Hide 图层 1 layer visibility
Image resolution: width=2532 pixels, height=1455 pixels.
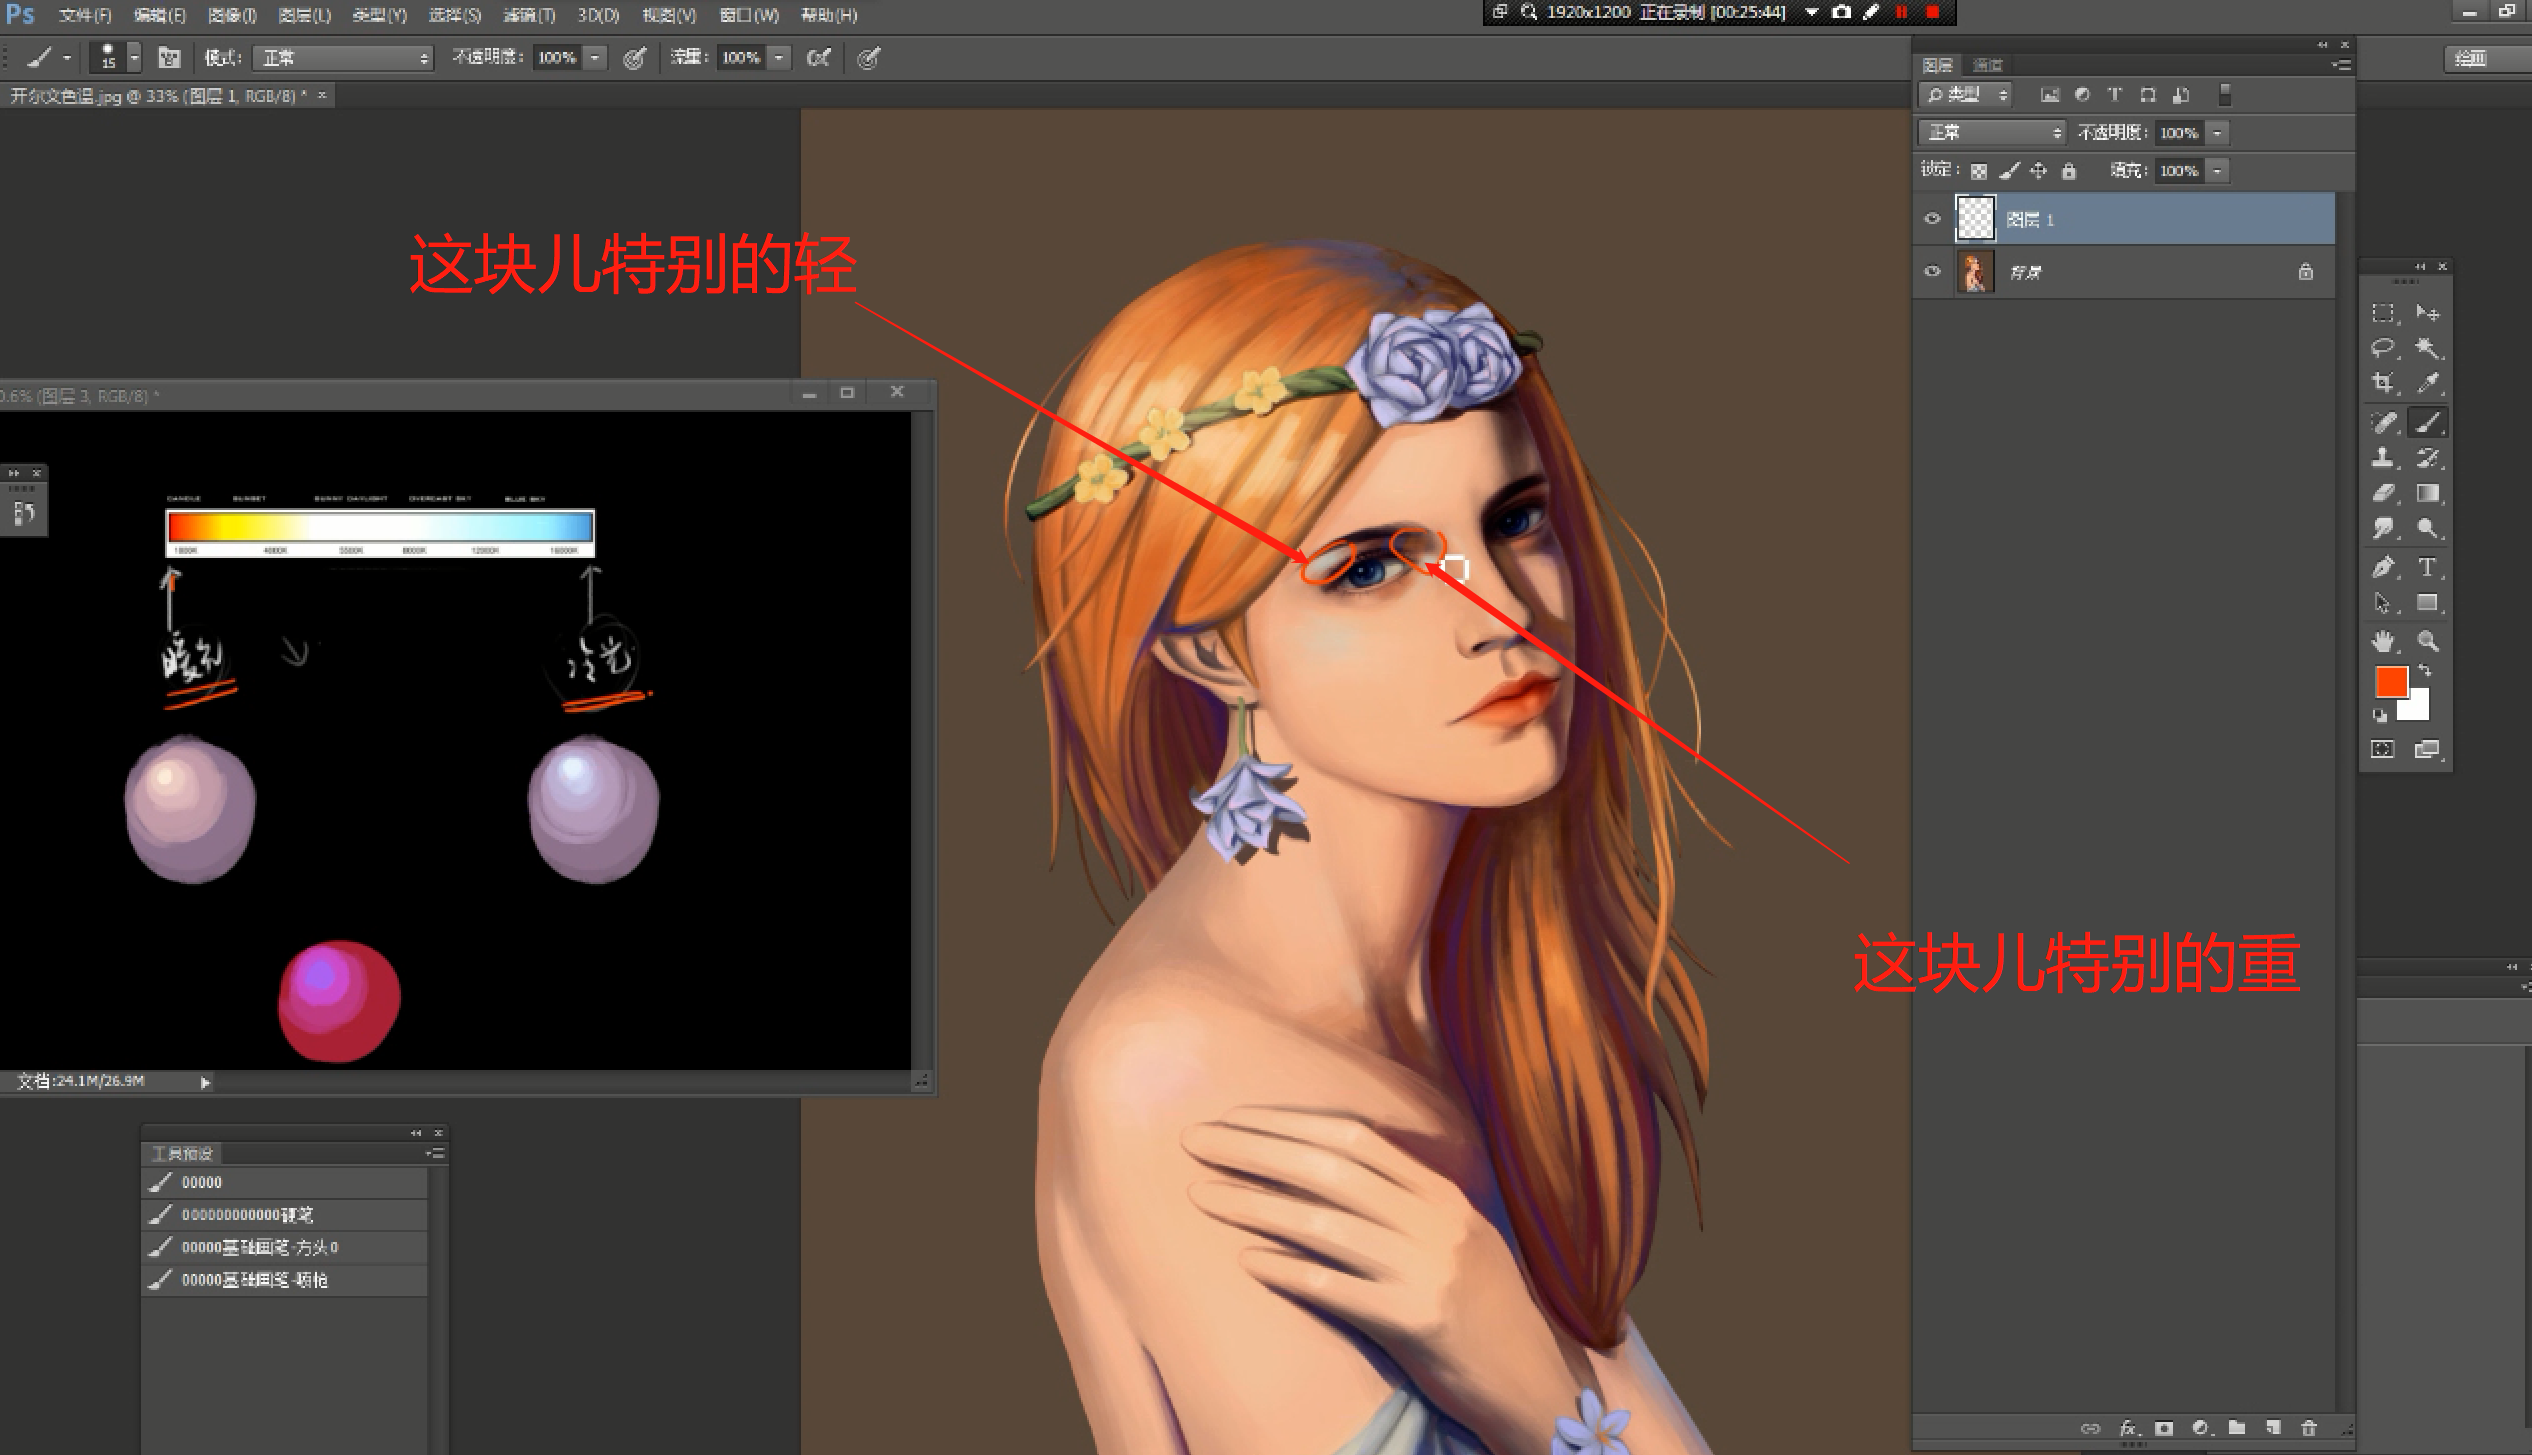click(x=1932, y=219)
